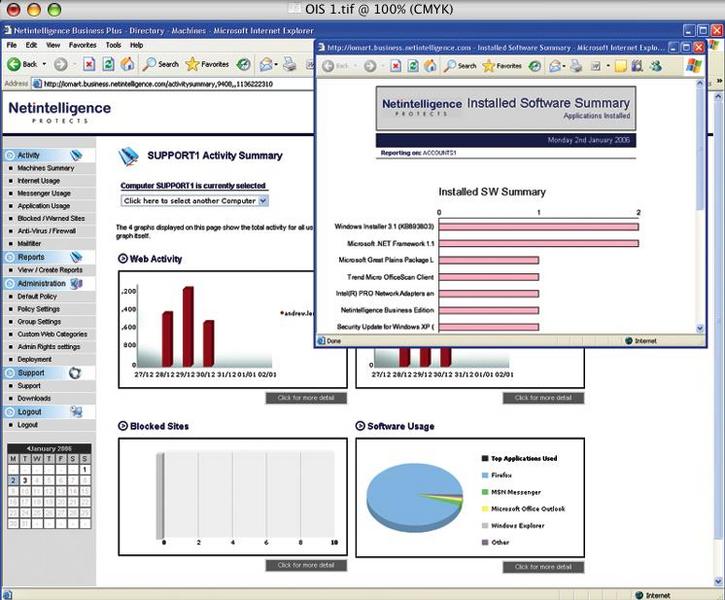The height and width of the screenshot is (600, 725).
Task: Refresh the Installed Software Summary popup
Action: point(413,66)
